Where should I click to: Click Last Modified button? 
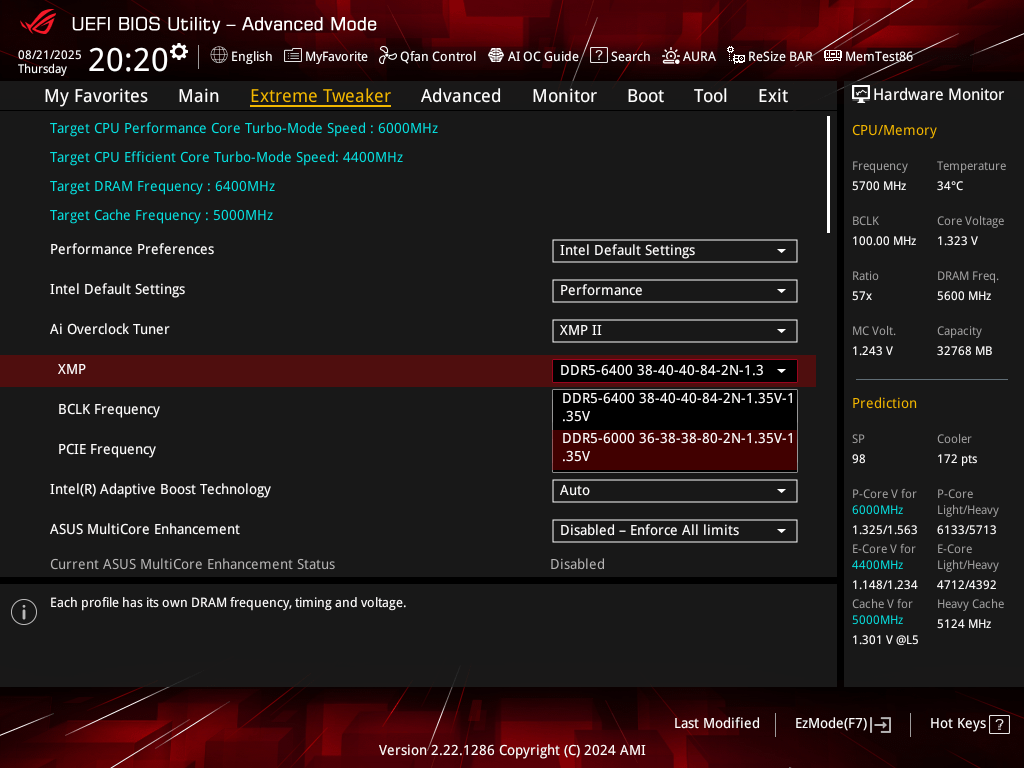coord(716,724)
